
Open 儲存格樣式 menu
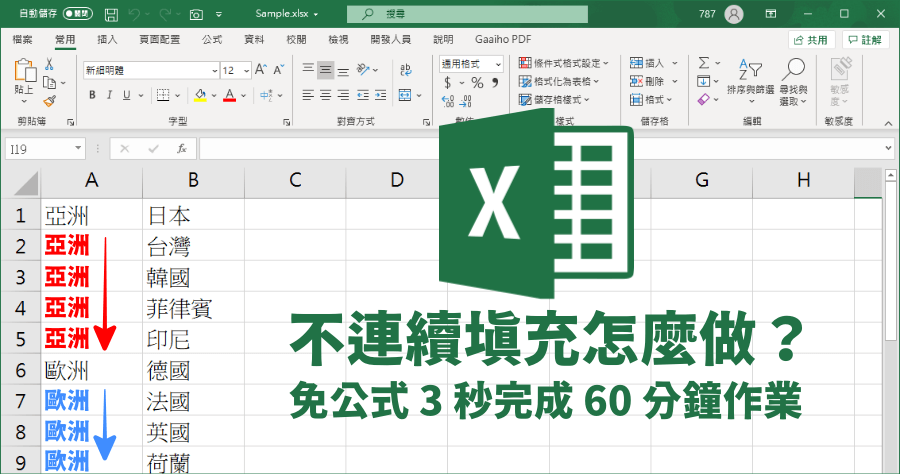[x=554, y=100]
